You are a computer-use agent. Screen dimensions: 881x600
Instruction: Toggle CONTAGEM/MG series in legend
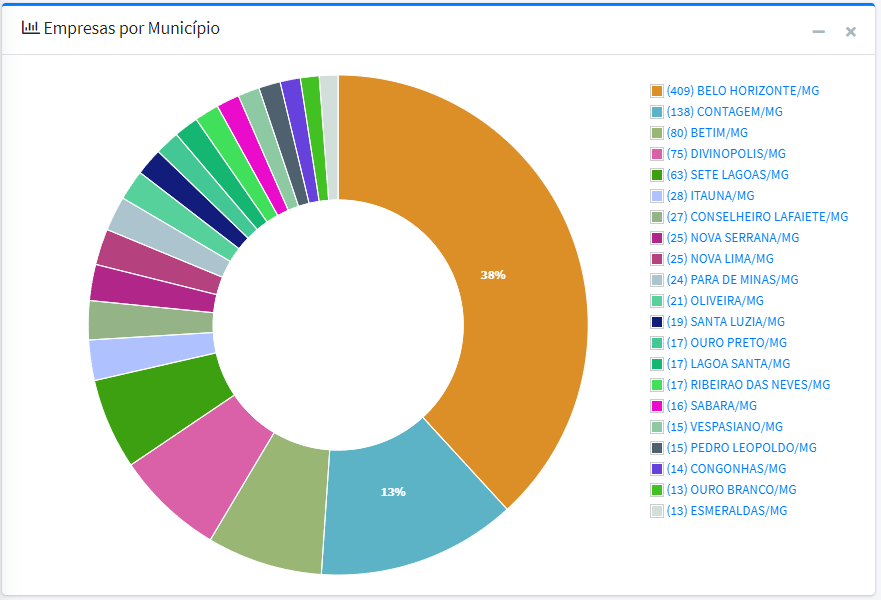(x=724, y=112)
